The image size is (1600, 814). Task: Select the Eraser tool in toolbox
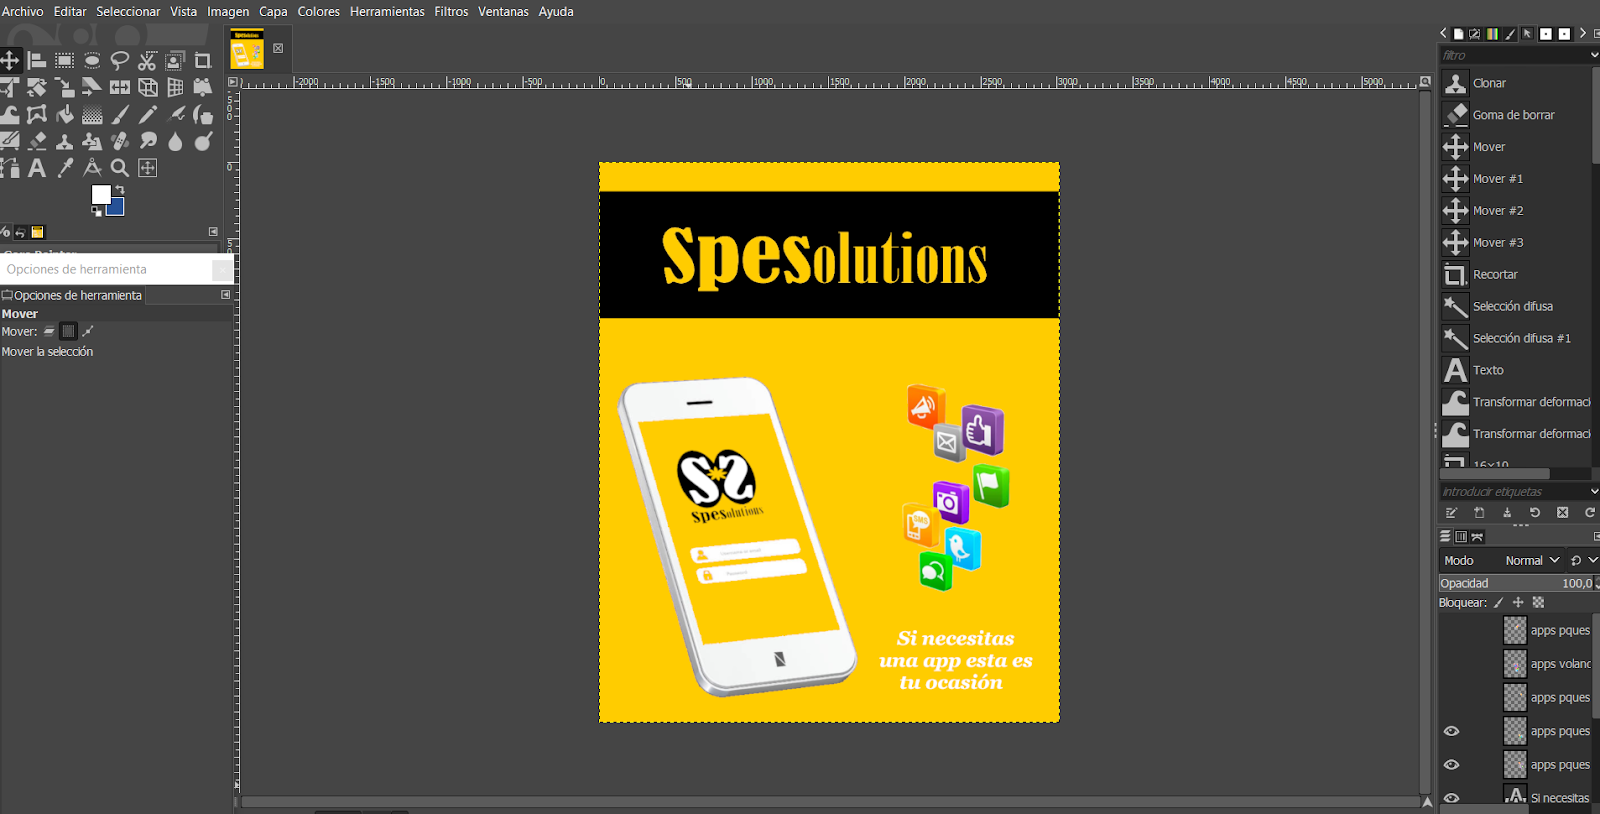(x=37, y=141)
